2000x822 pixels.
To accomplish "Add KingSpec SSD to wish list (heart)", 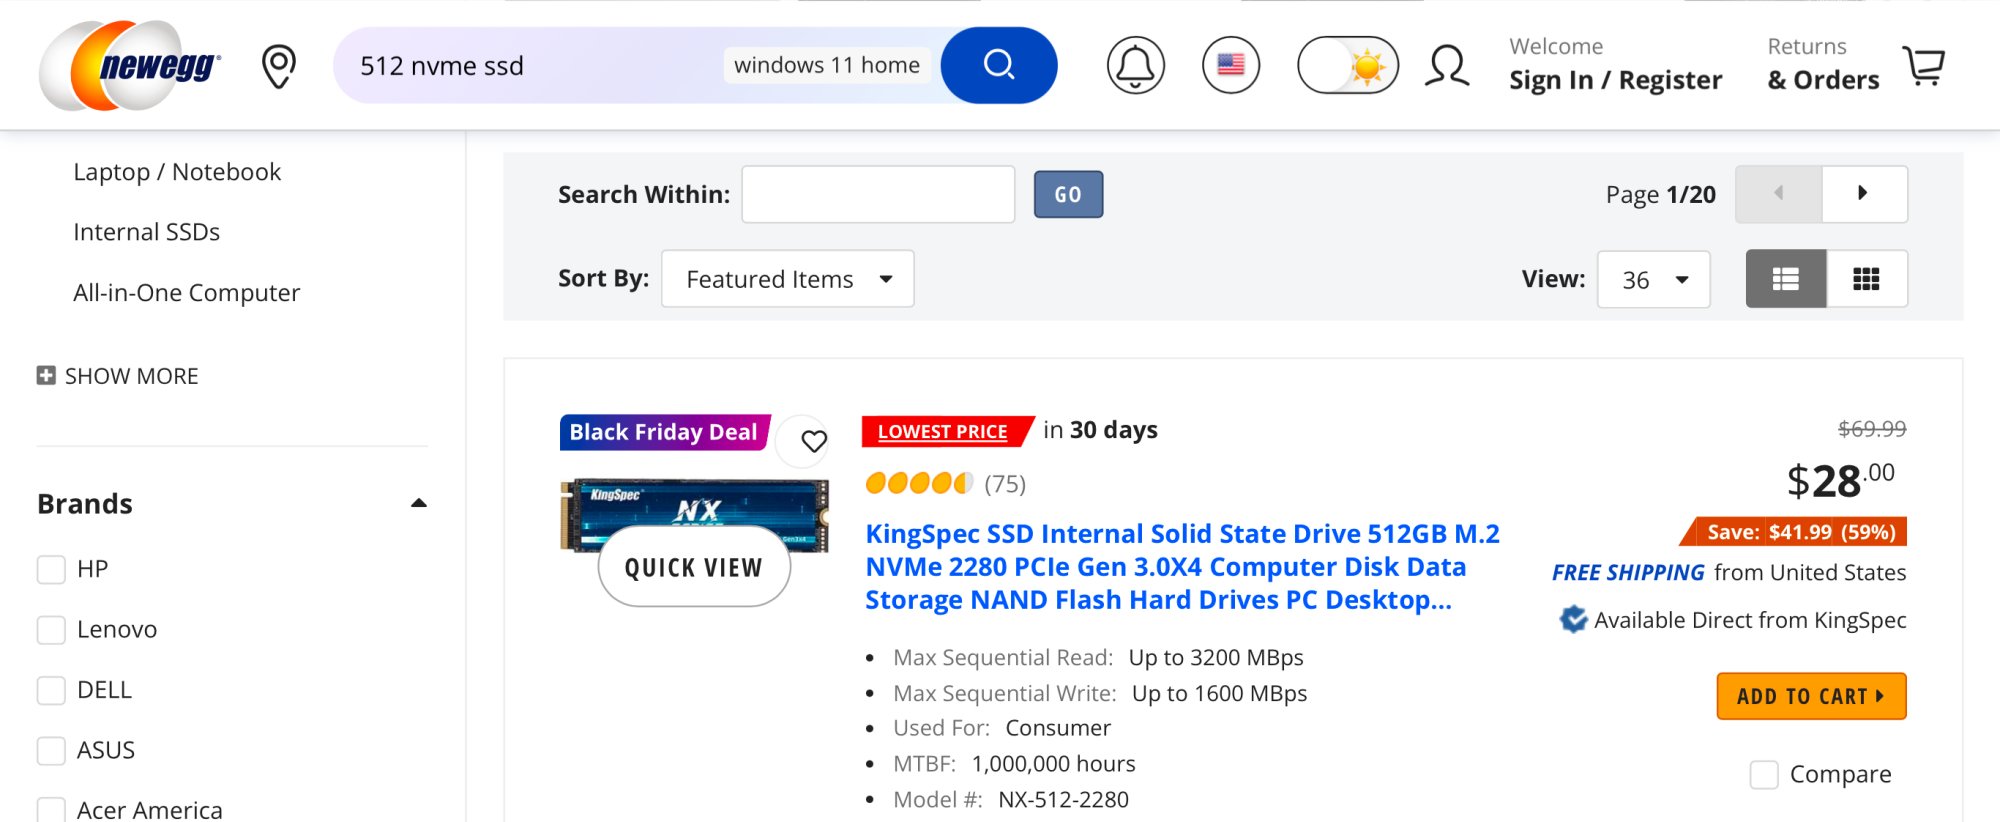I will point(814,441).
